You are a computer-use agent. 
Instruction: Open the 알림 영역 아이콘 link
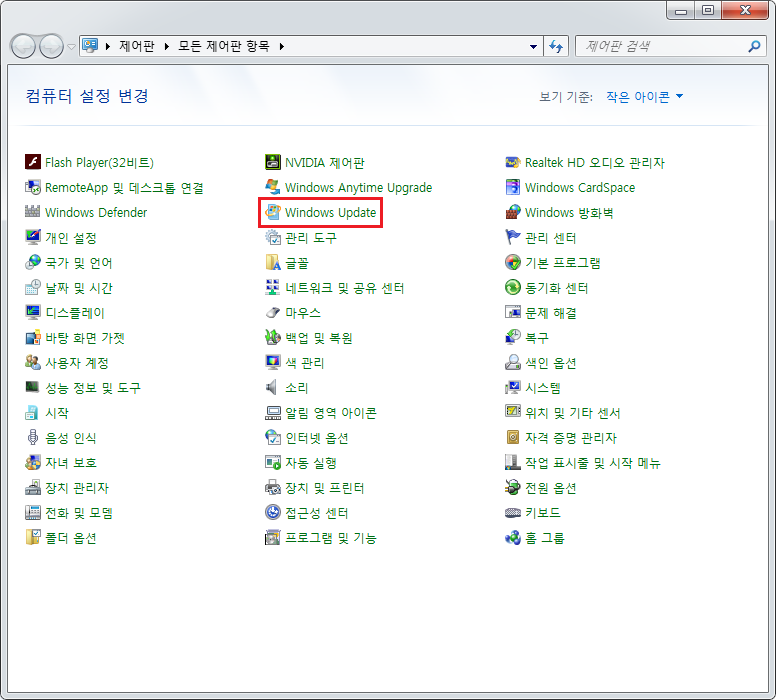pyautogui.click(x=331, y=412)
